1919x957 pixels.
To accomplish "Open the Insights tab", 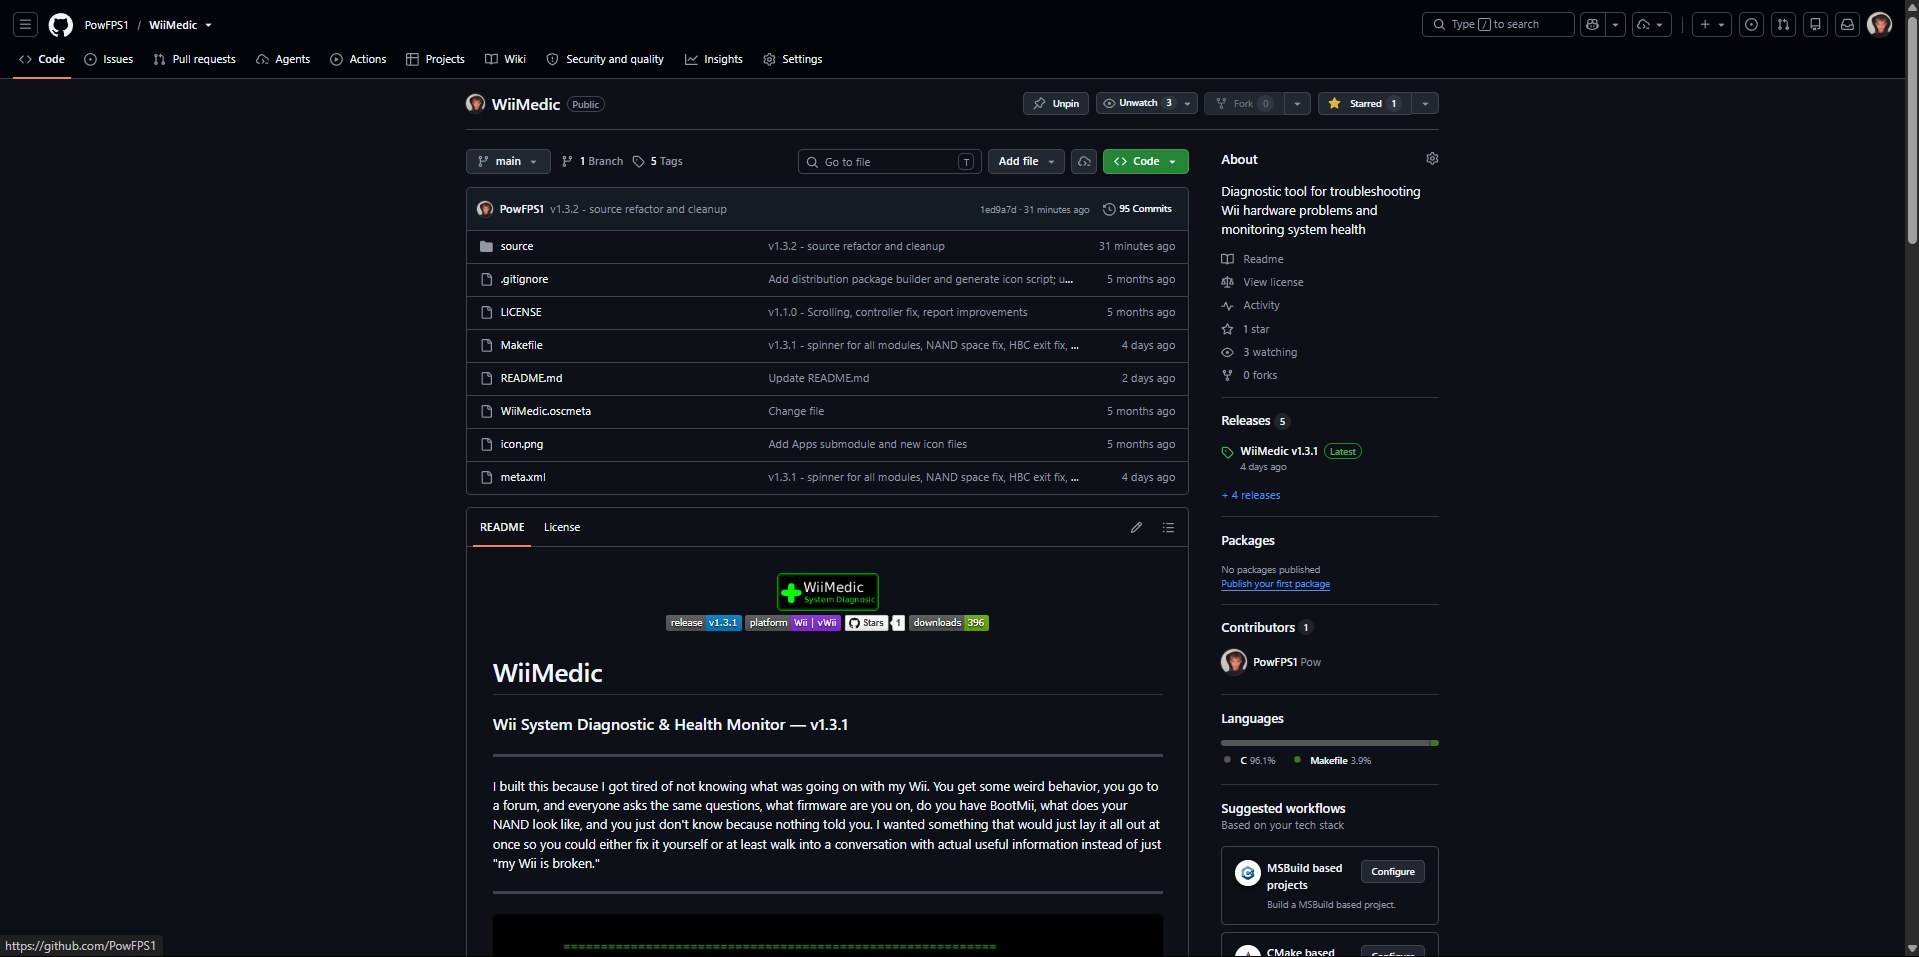I will tap(714, 59).
